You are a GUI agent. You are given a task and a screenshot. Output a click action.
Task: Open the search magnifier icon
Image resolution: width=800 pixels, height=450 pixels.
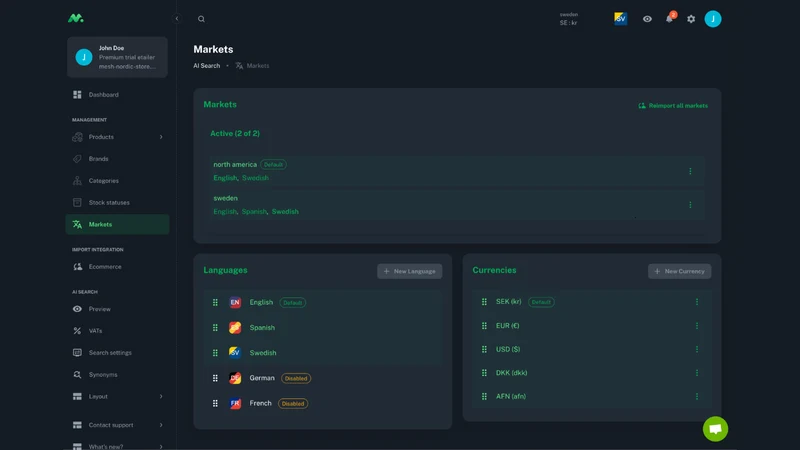point(202,19)
